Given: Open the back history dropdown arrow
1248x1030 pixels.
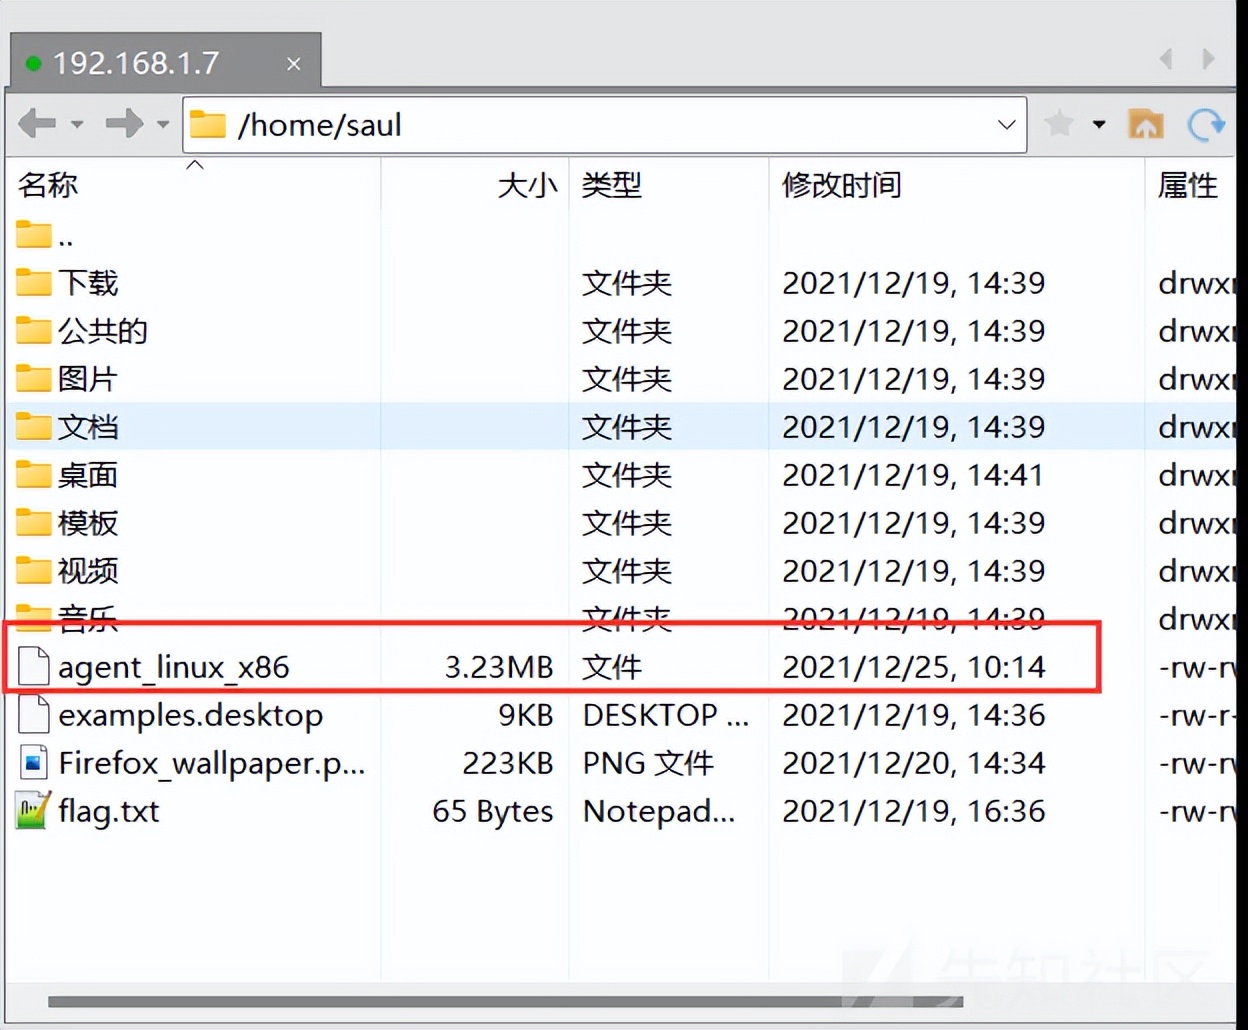Looking at the screenshot, I should [77, 125].
